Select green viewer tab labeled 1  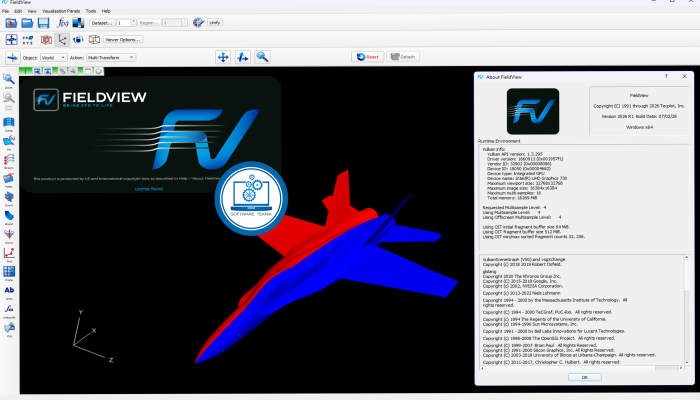tap(25, 71)
